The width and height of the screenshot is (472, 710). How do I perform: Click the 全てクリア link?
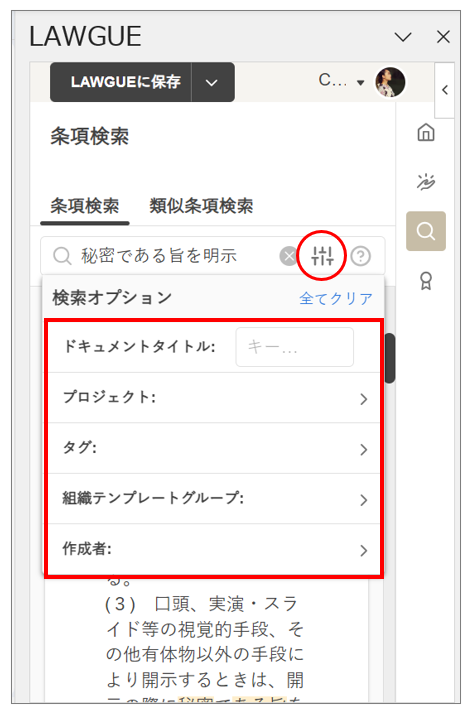336,298
